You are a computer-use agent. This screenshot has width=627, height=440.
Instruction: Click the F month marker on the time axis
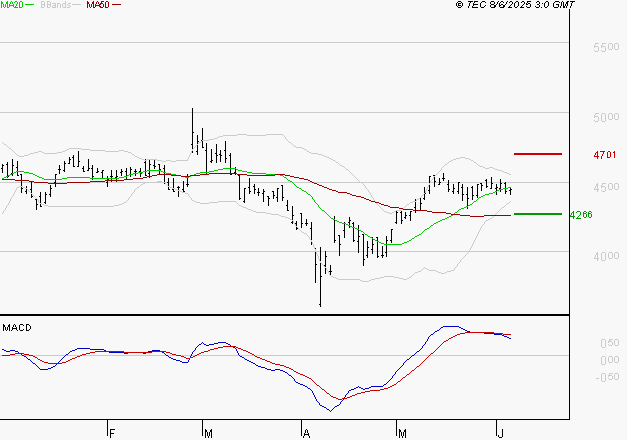point(112,432)
